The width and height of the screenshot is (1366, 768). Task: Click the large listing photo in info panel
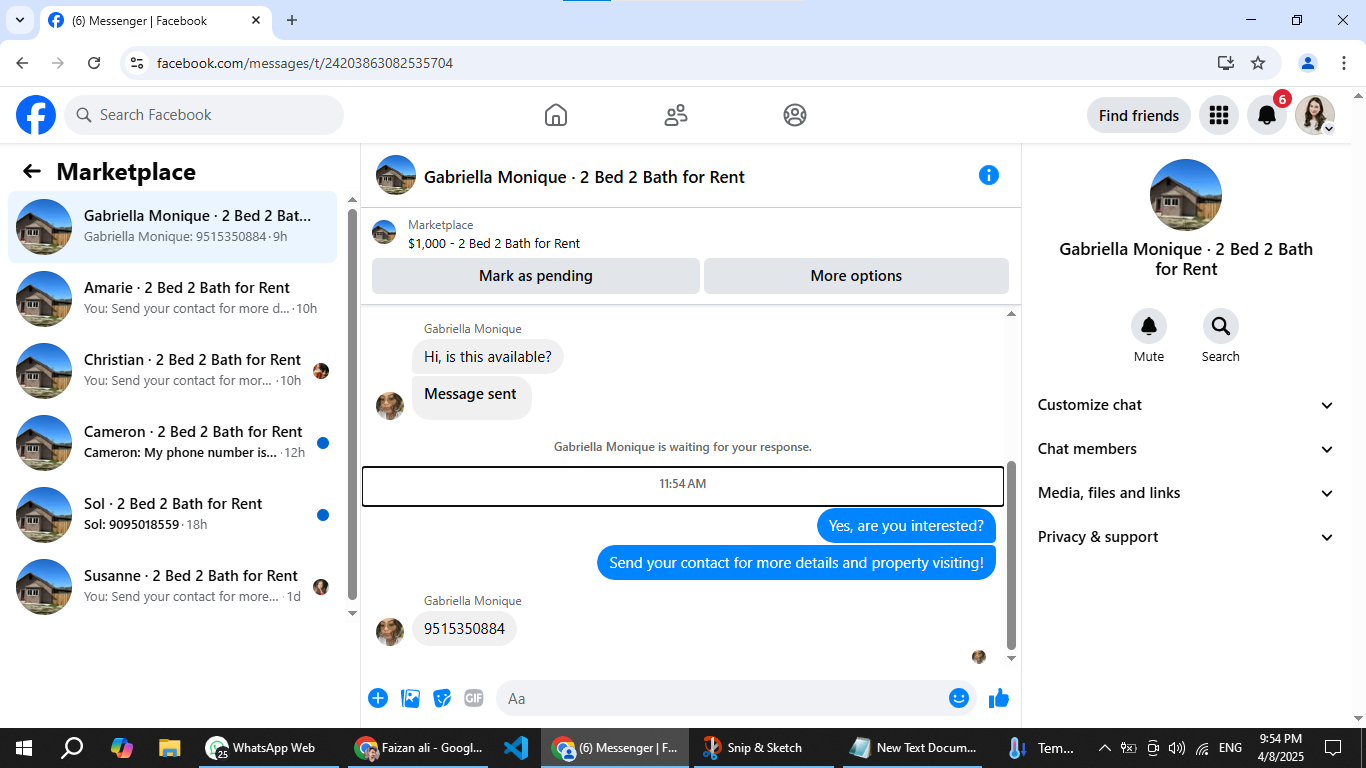tap(1186, 195)
